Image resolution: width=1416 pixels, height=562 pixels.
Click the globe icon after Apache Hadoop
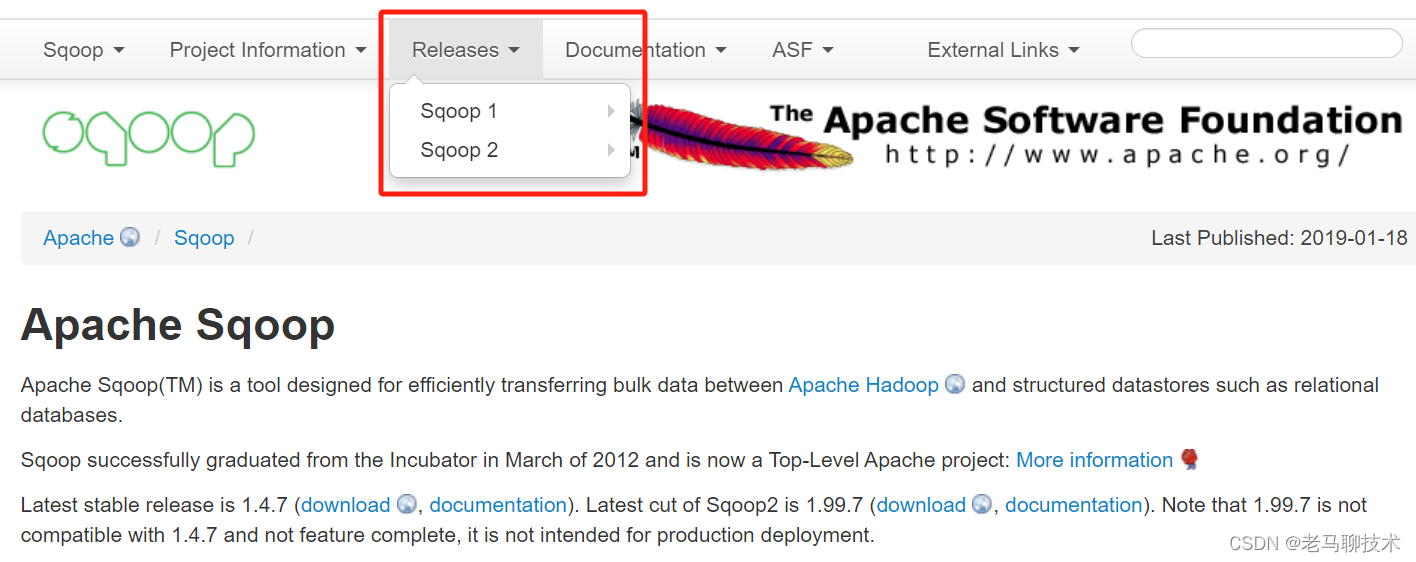[955, 384]
